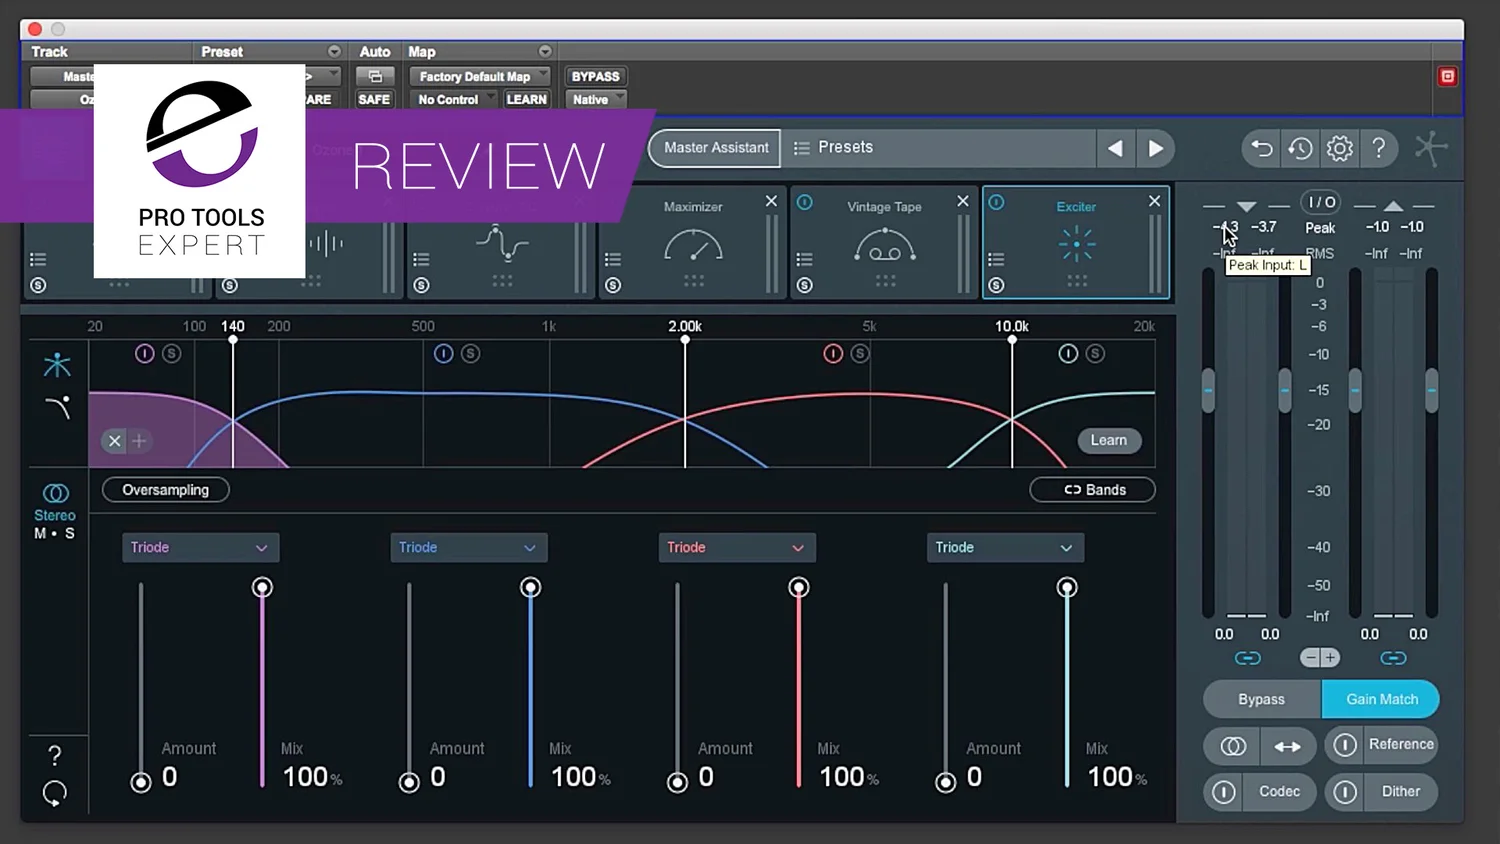Toggle Exciter module power

pyautogui.click(x=996, y=202)
